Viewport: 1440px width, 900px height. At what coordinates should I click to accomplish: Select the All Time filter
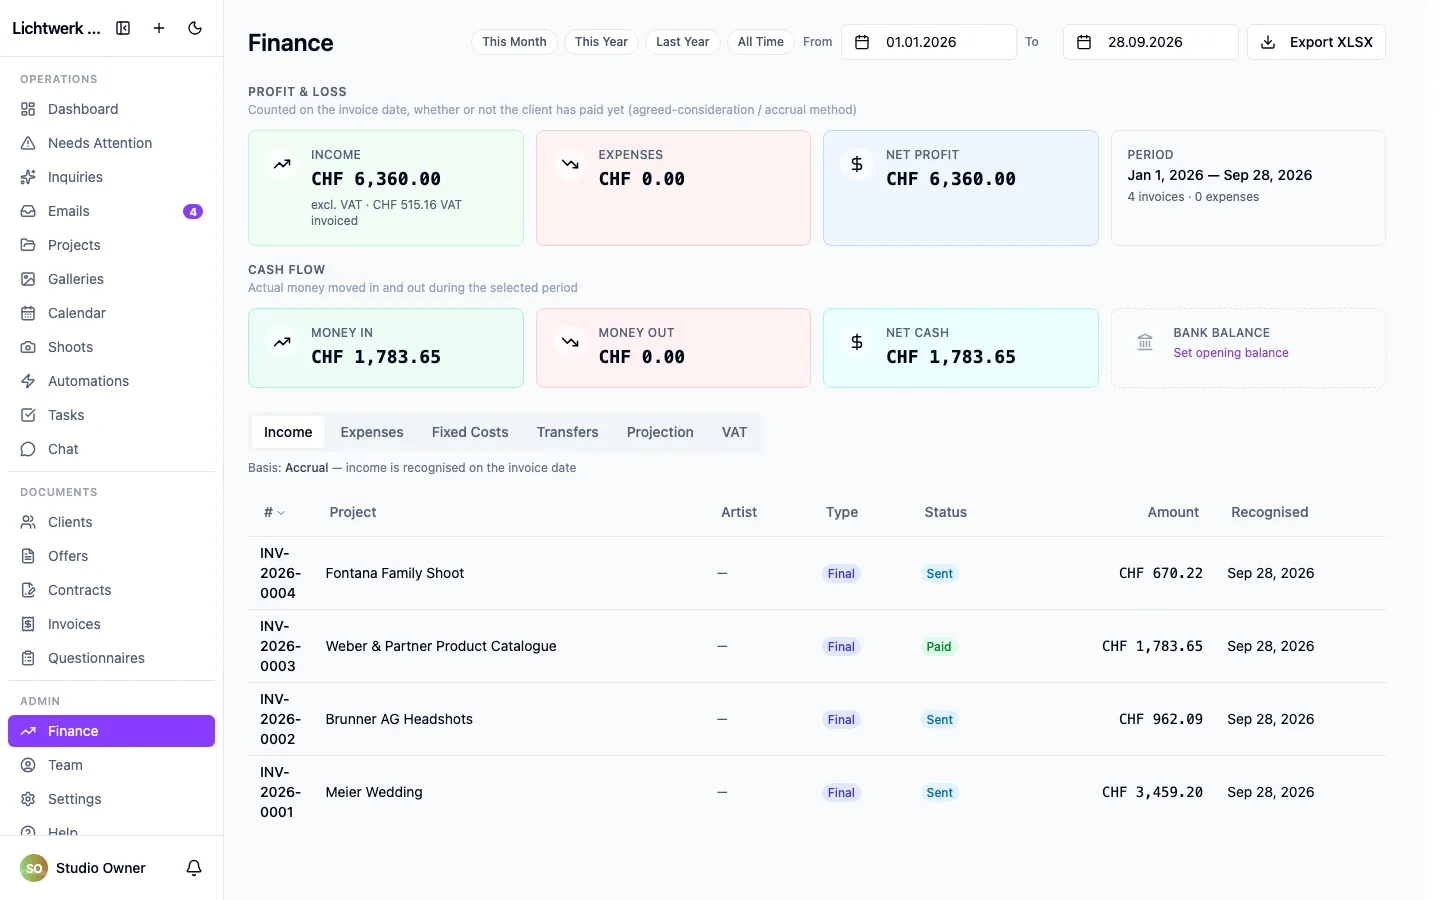click(x=761, y=42)
